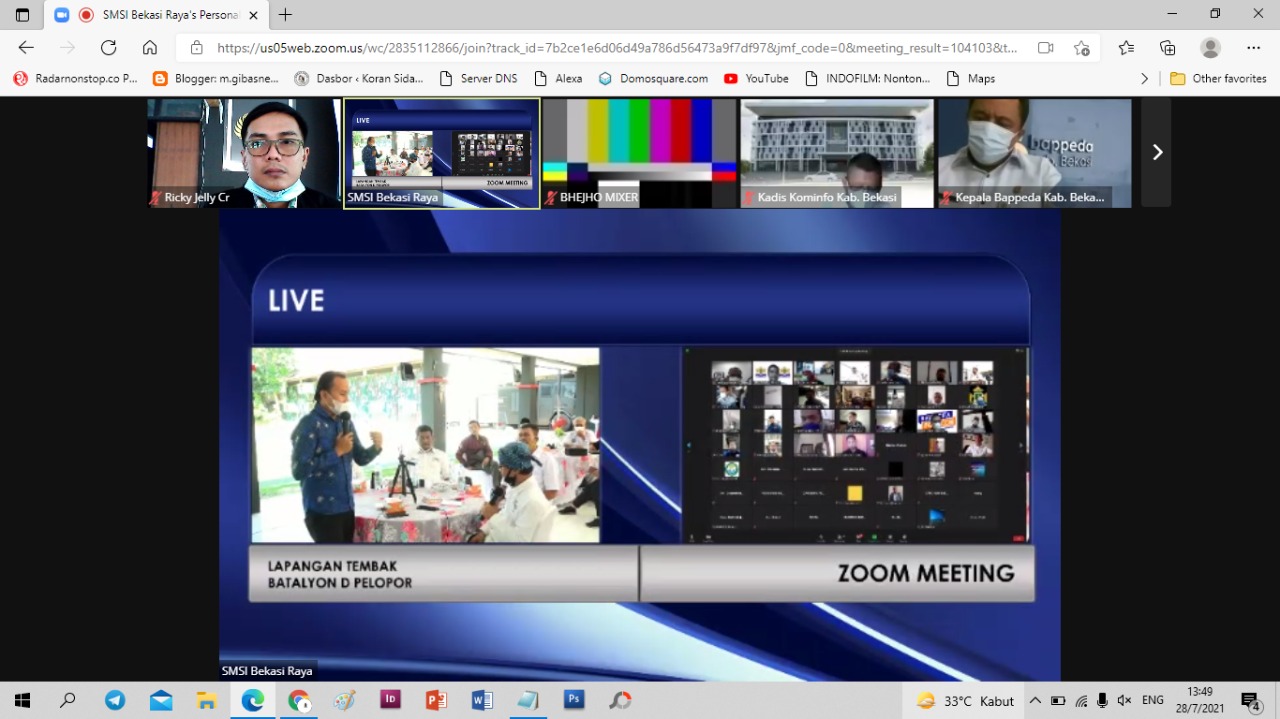Open the Blogger m.gibasne bookmark
Image resolution: width=1280 pixels, height=719 pixels.
pyautogui.click(x=216, y=78)
